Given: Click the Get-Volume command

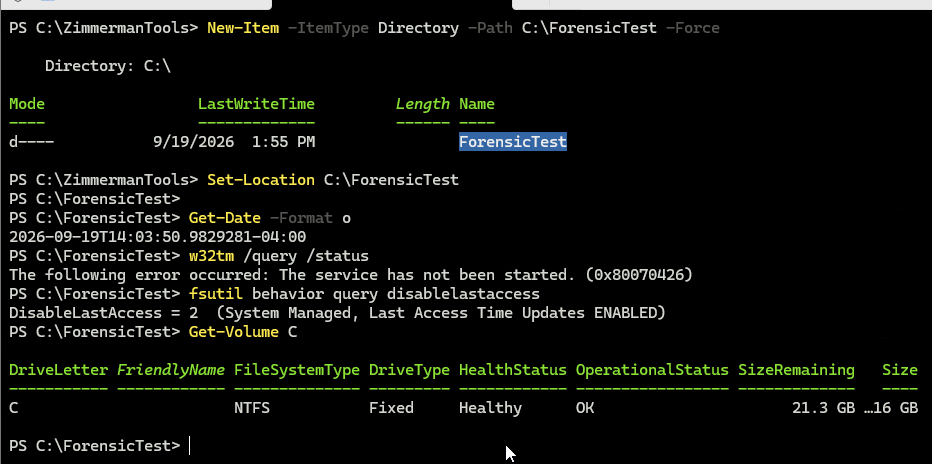Looking at the screenshot, I should click(x=234, y=332).
